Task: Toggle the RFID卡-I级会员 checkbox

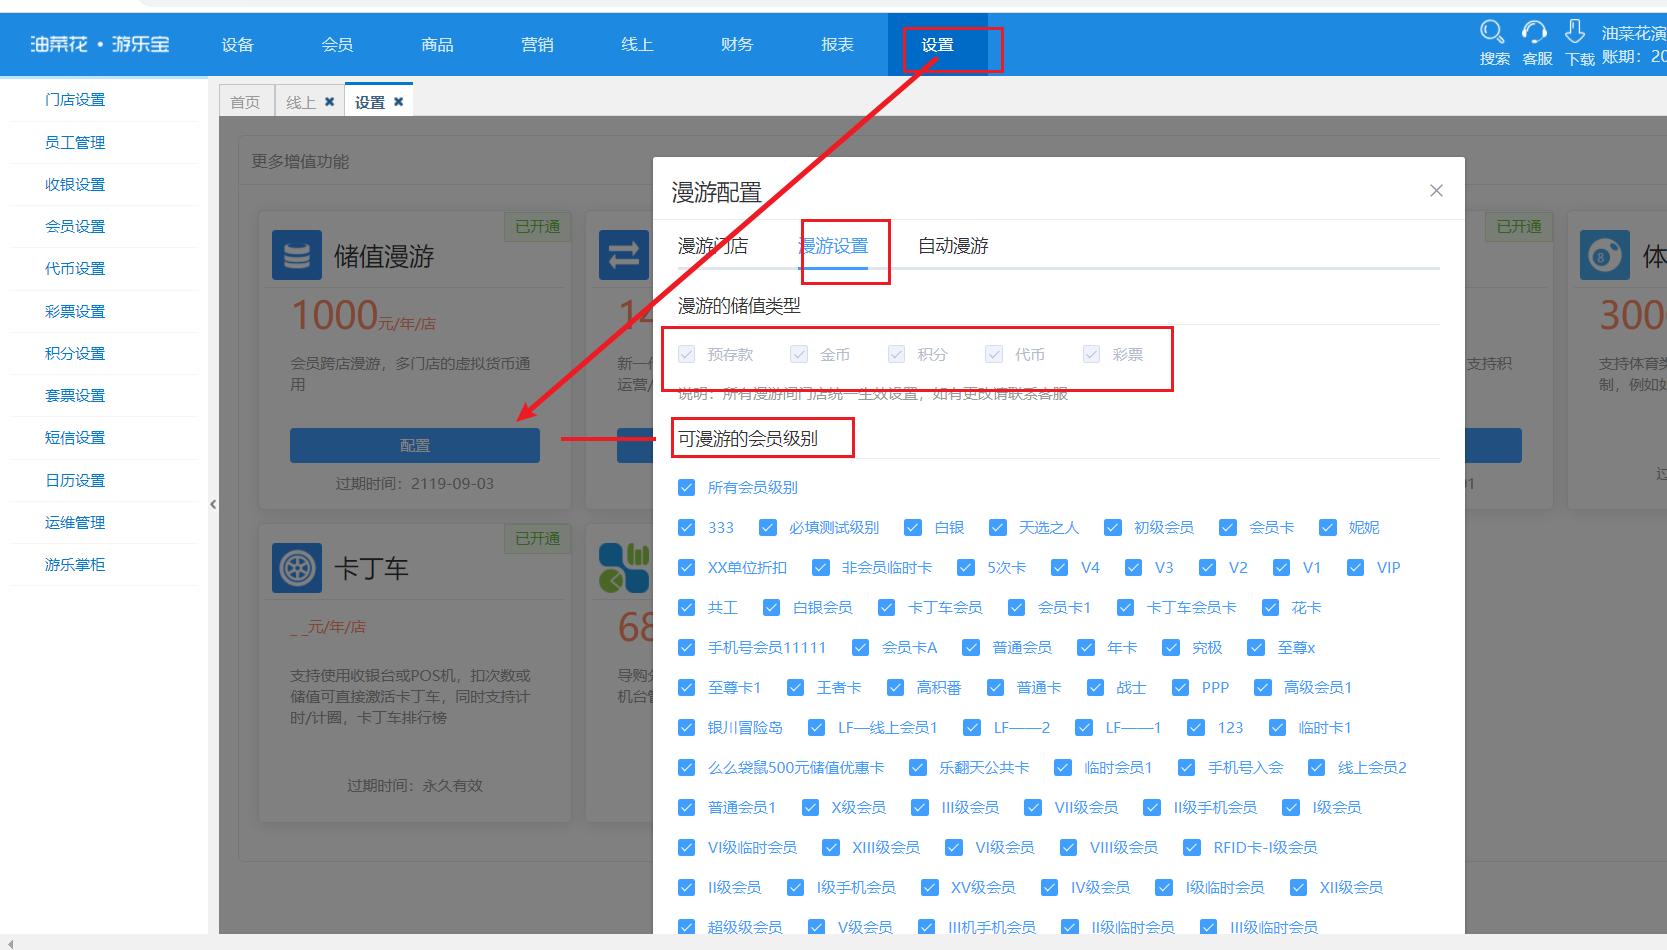Action: pos(1191,848)
